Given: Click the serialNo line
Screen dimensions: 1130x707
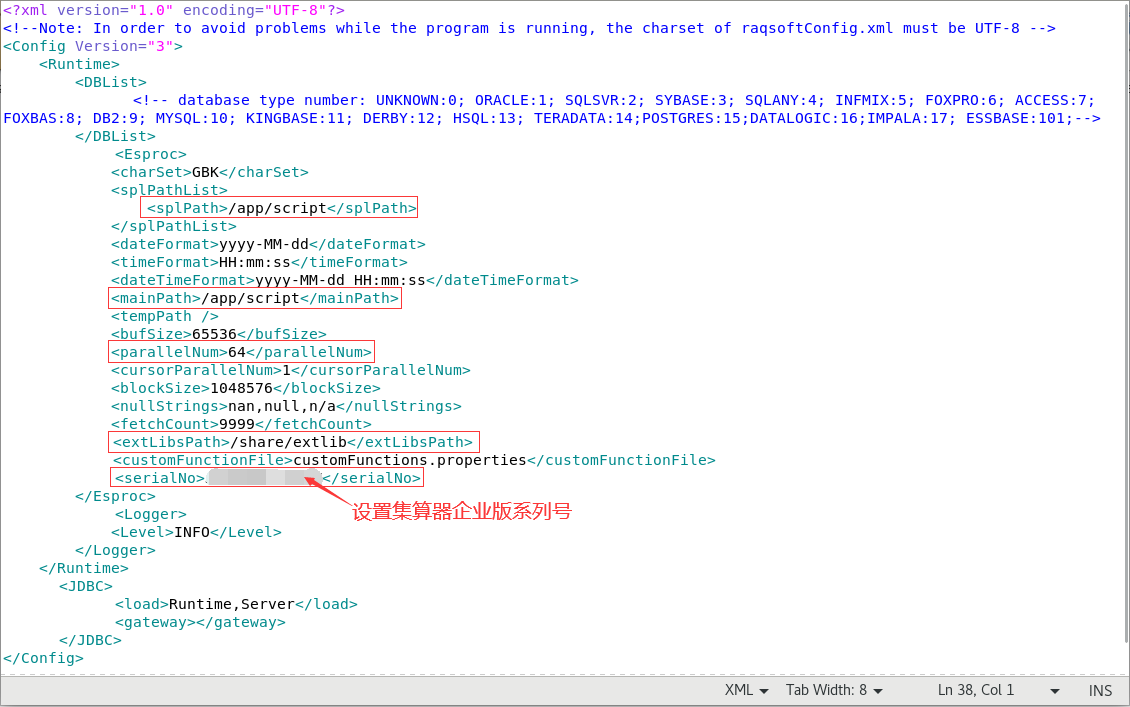Looking at the screenshot, I should 267,478.
